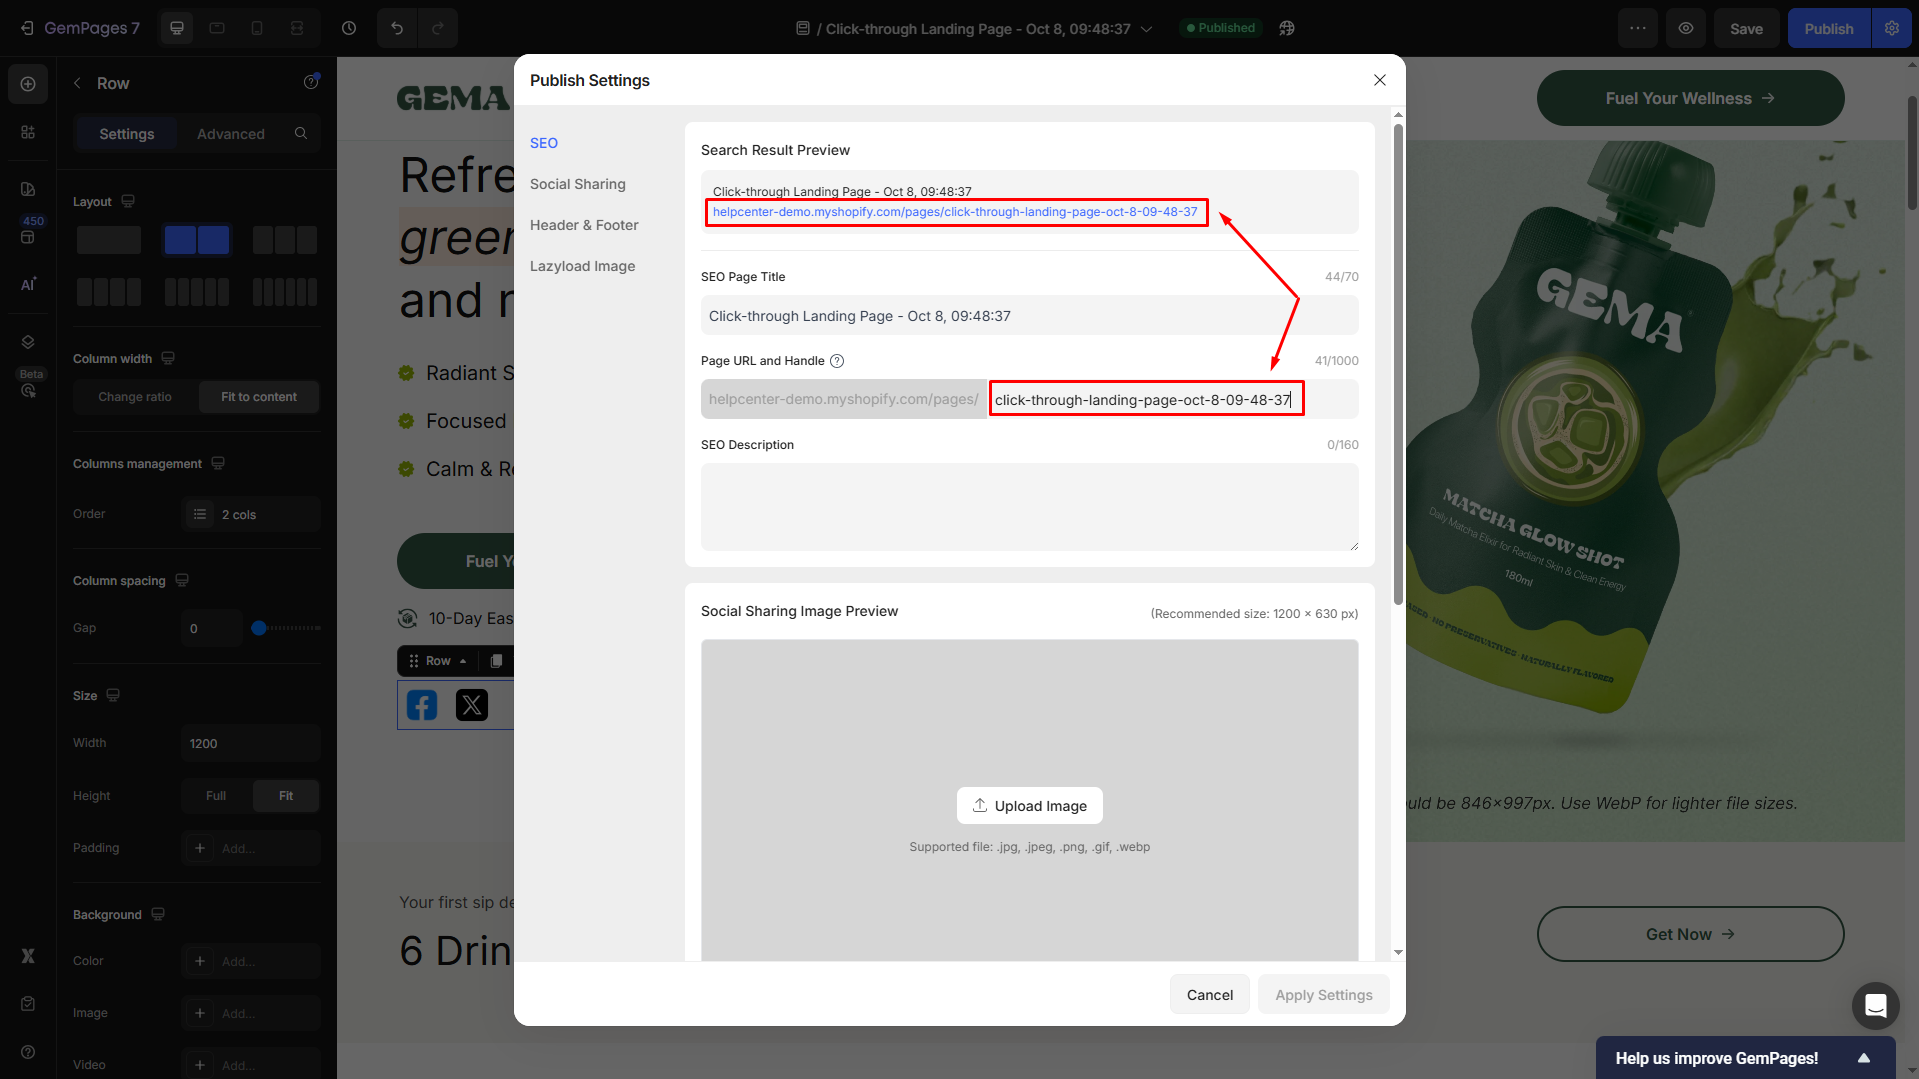
Task: Add a padding value
Action: 251,848
